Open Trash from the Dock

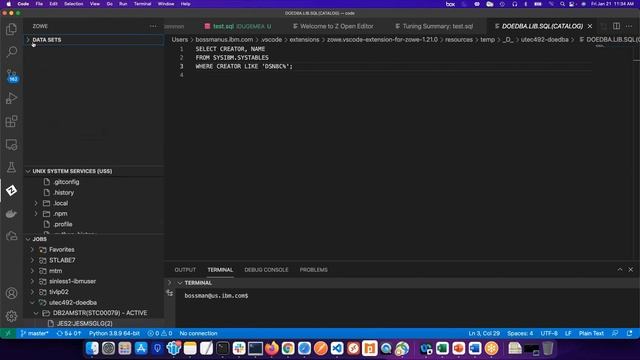pos(548,348)
